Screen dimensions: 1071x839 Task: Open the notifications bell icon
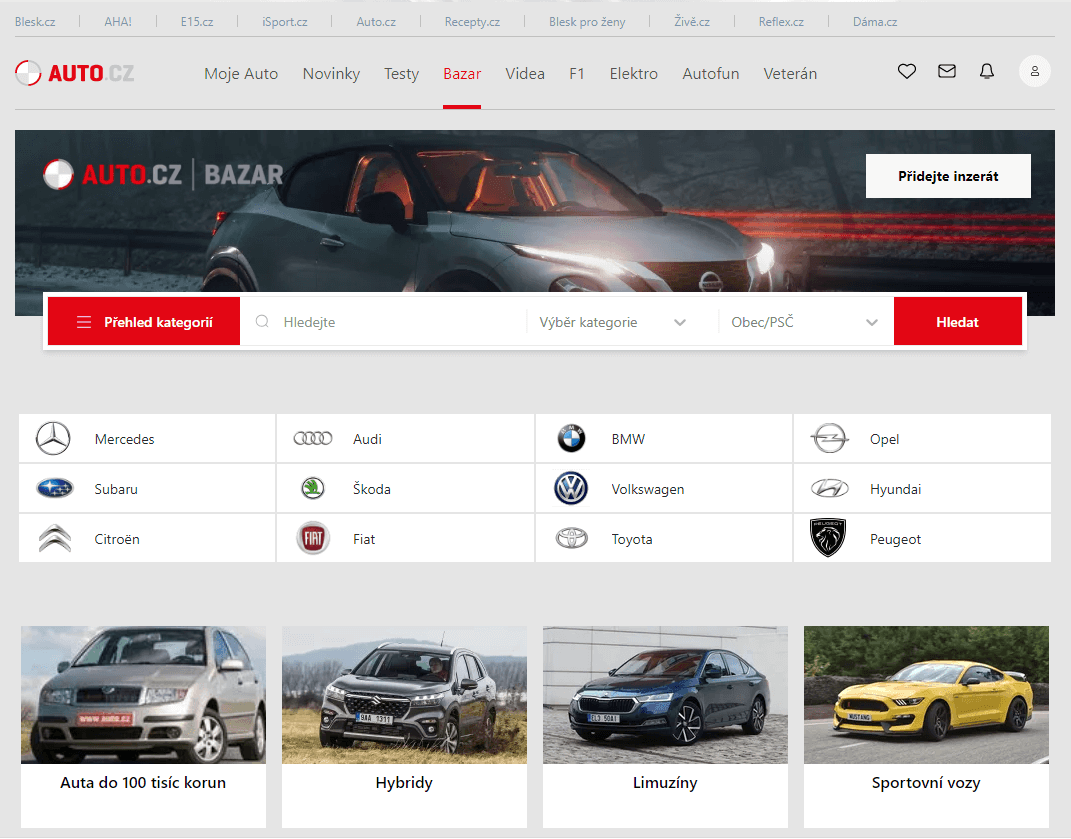[x=986, y=71]
